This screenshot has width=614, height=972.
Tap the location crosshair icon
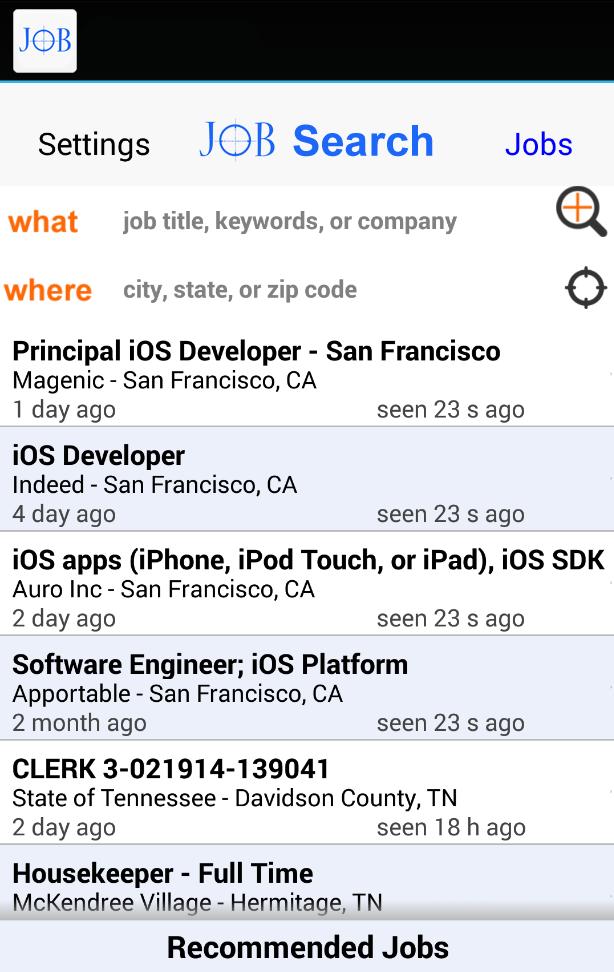coord(585,287)
